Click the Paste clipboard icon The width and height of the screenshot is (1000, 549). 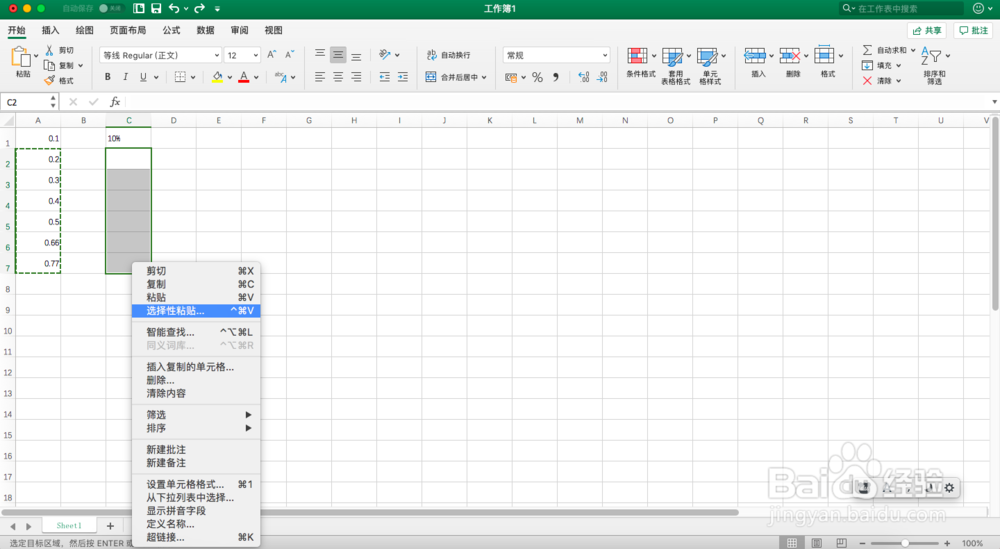point(21,57)
